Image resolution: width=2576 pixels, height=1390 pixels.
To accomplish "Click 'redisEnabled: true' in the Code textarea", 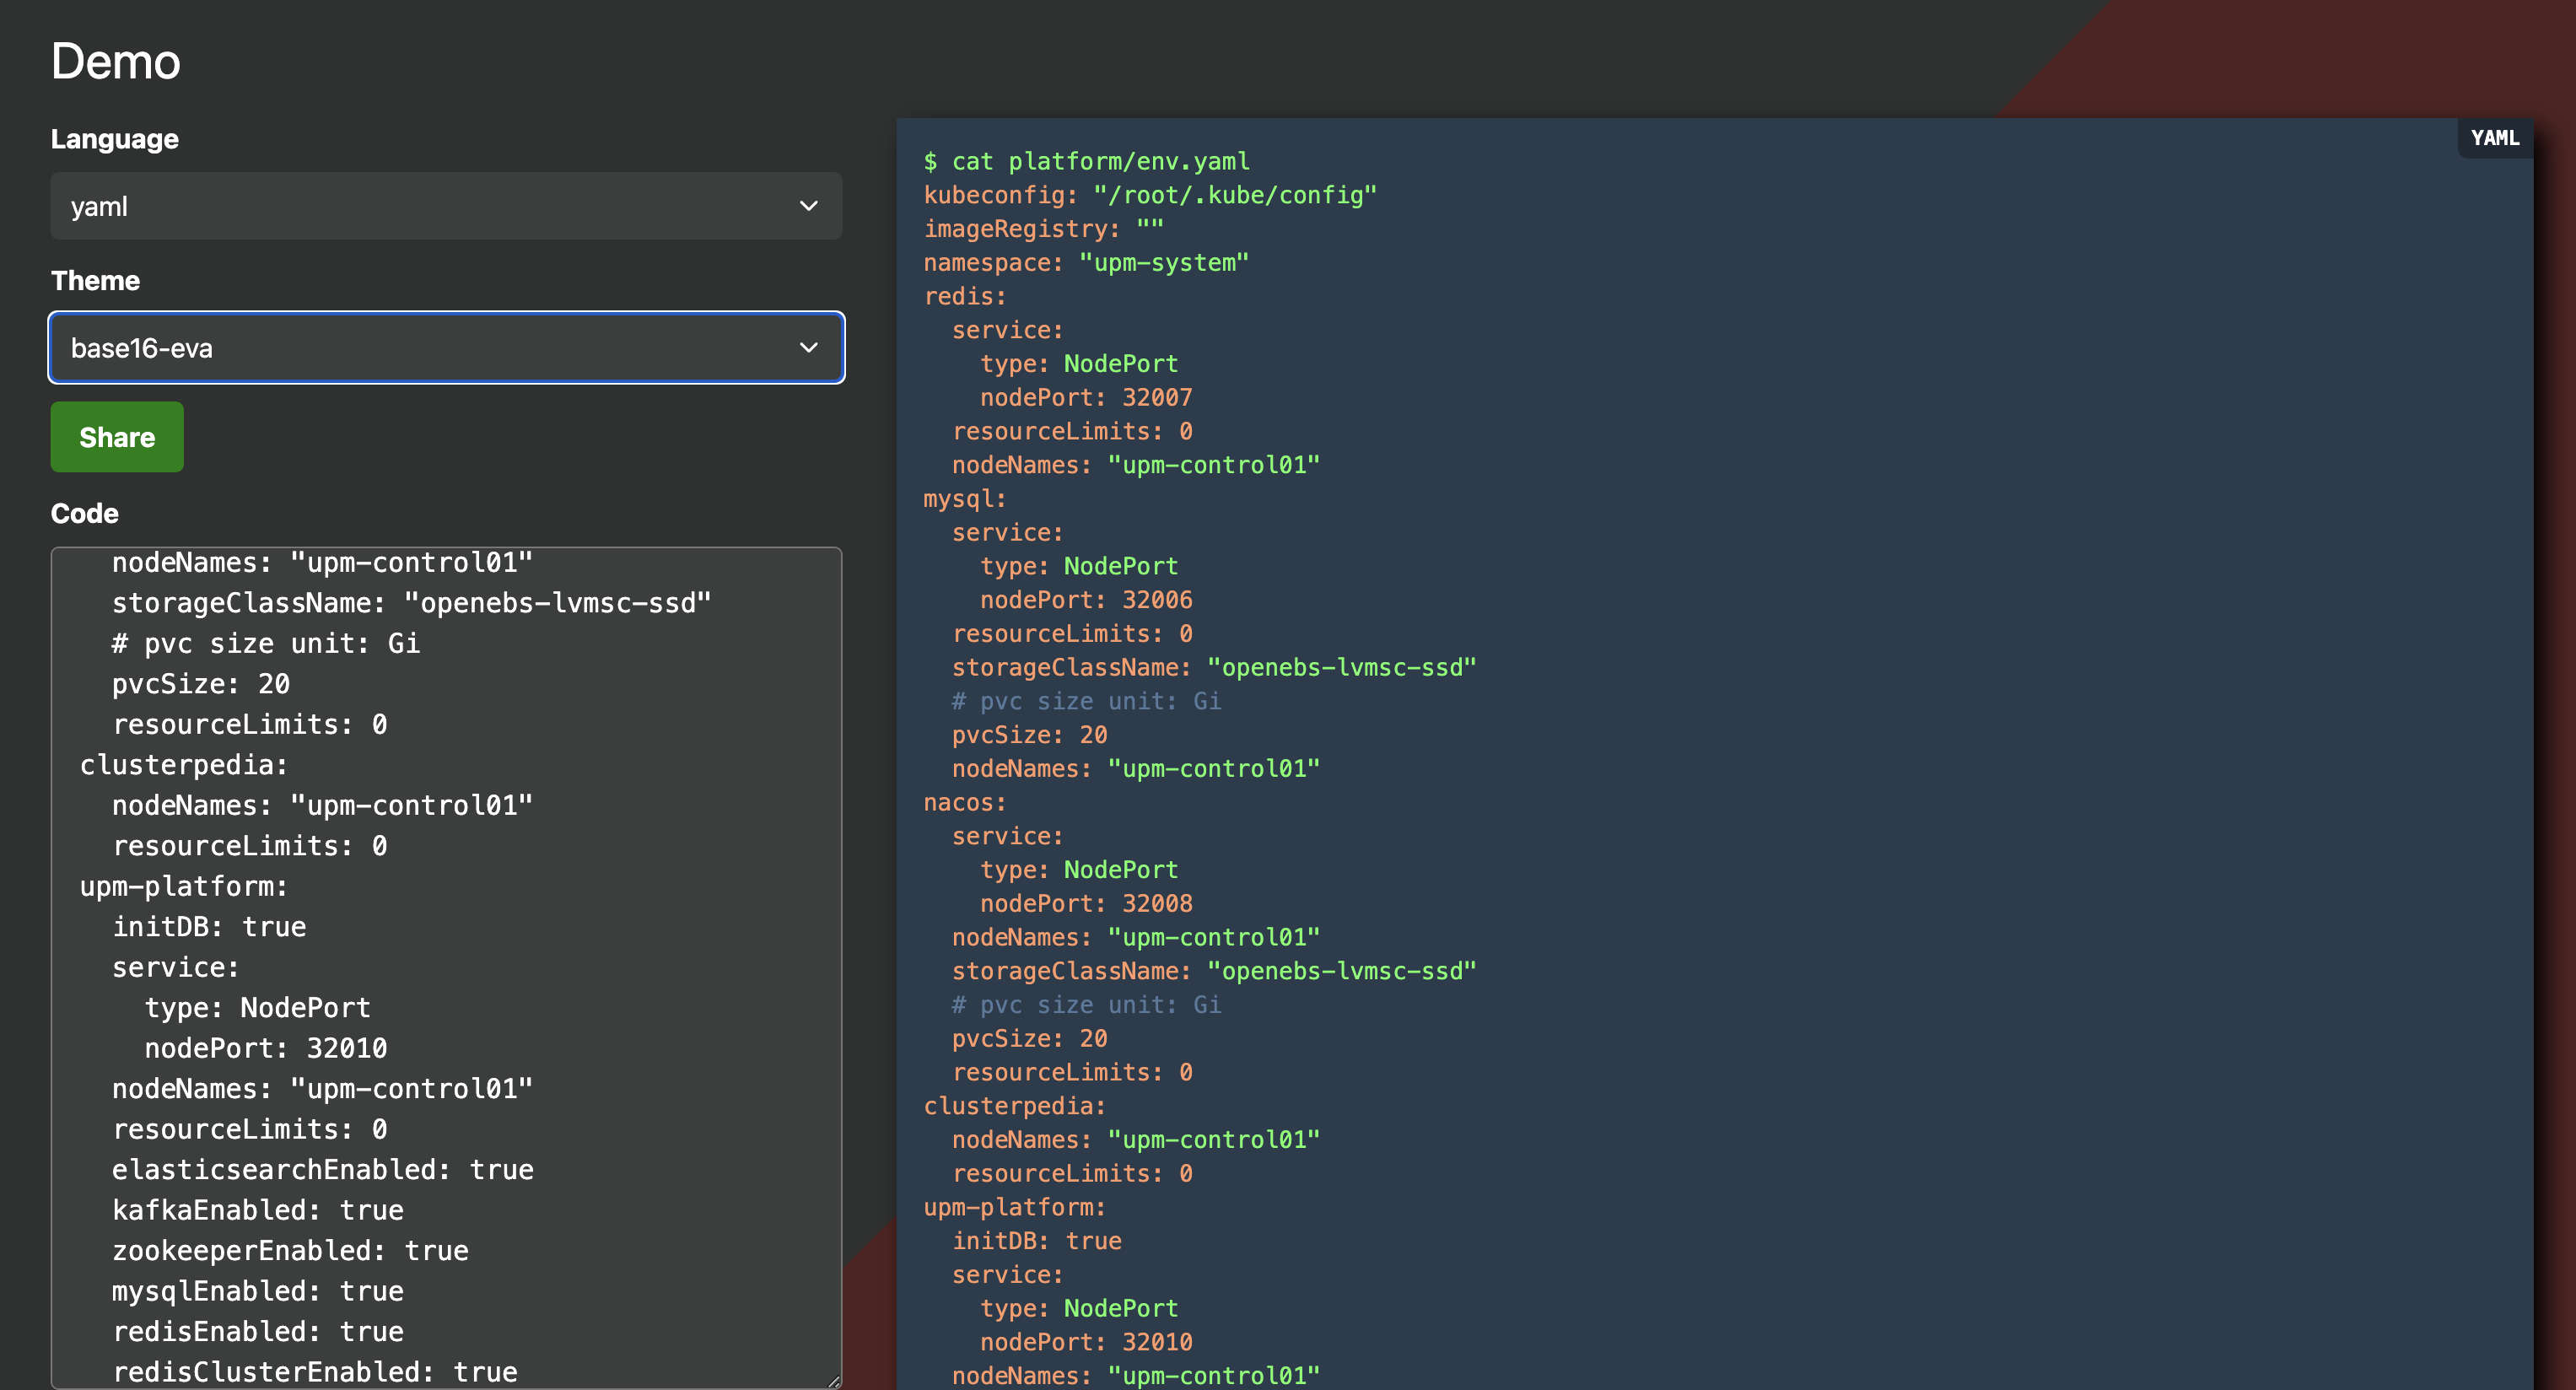I will coord(258,1332).
